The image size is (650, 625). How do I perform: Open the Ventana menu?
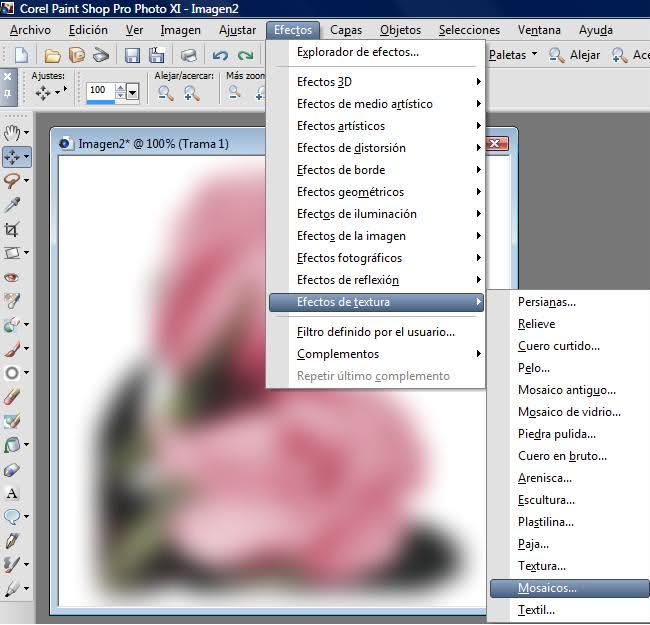coord(539,30)
